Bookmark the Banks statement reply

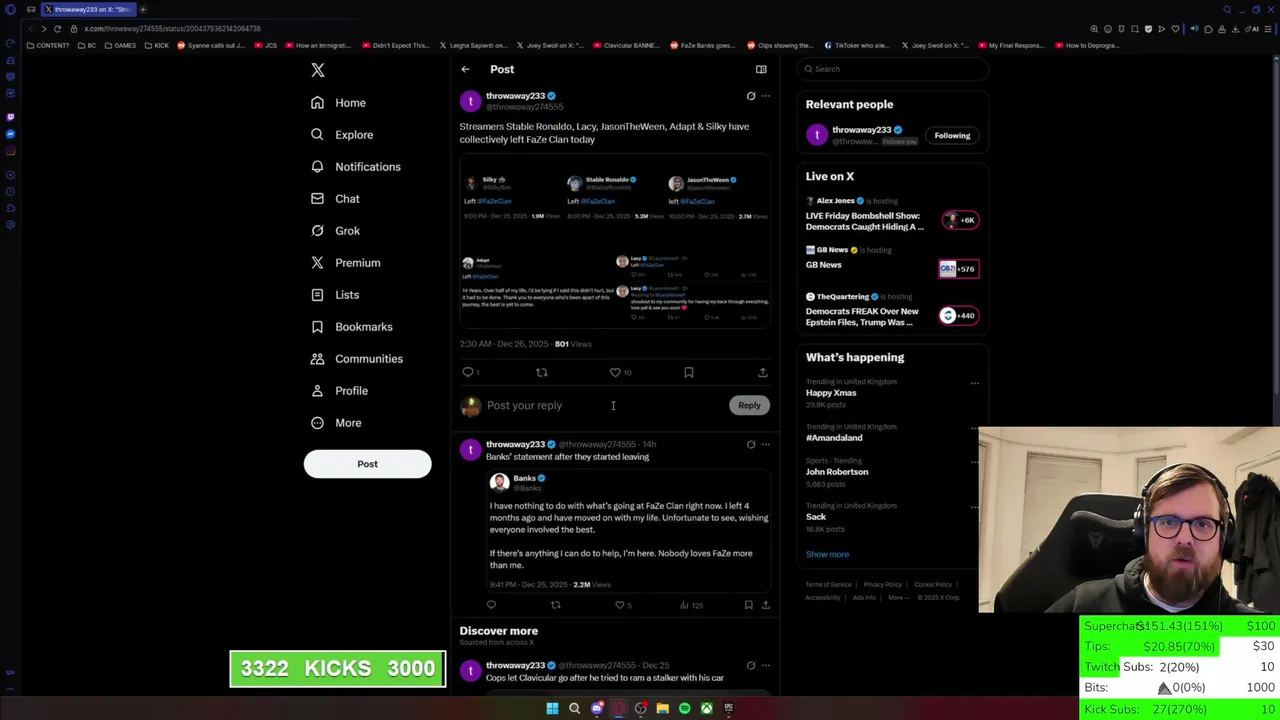point(748,605)
